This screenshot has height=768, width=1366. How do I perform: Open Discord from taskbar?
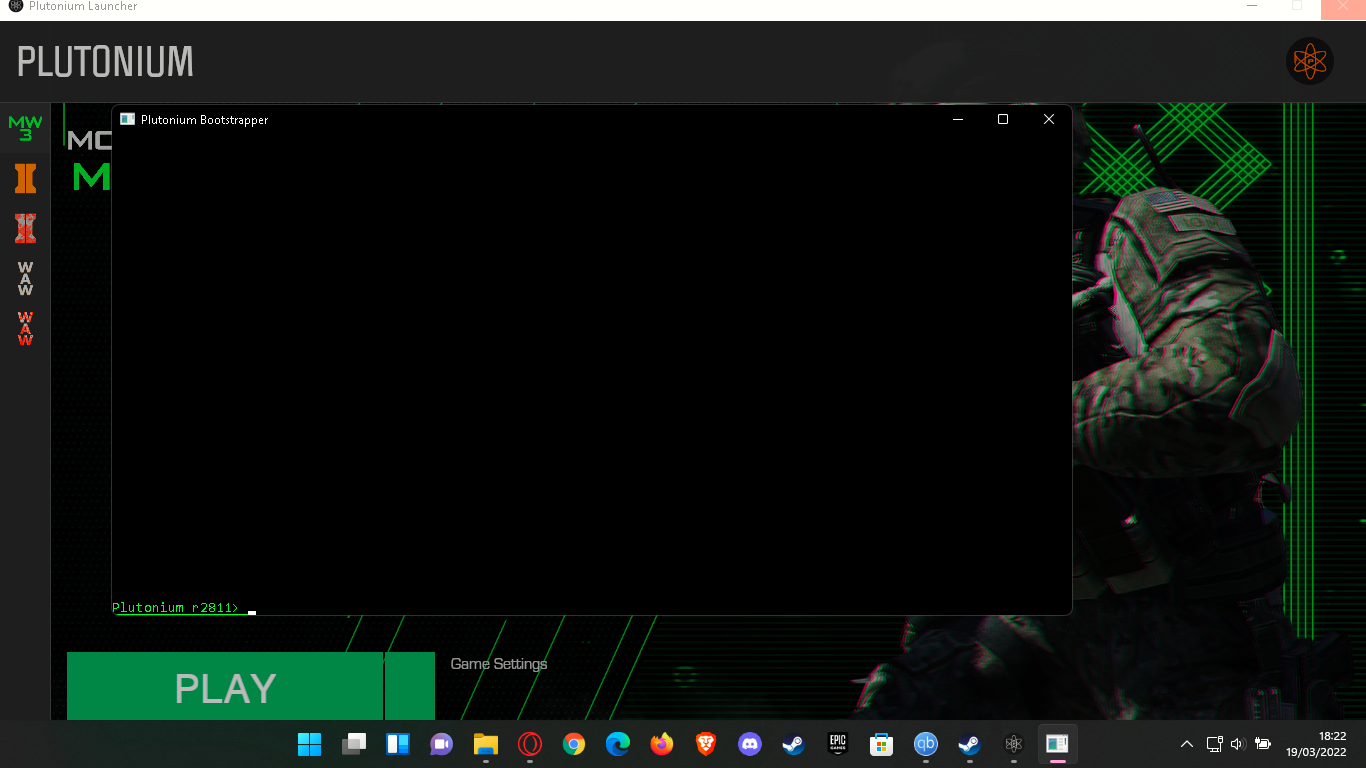(x=749, y=744)
